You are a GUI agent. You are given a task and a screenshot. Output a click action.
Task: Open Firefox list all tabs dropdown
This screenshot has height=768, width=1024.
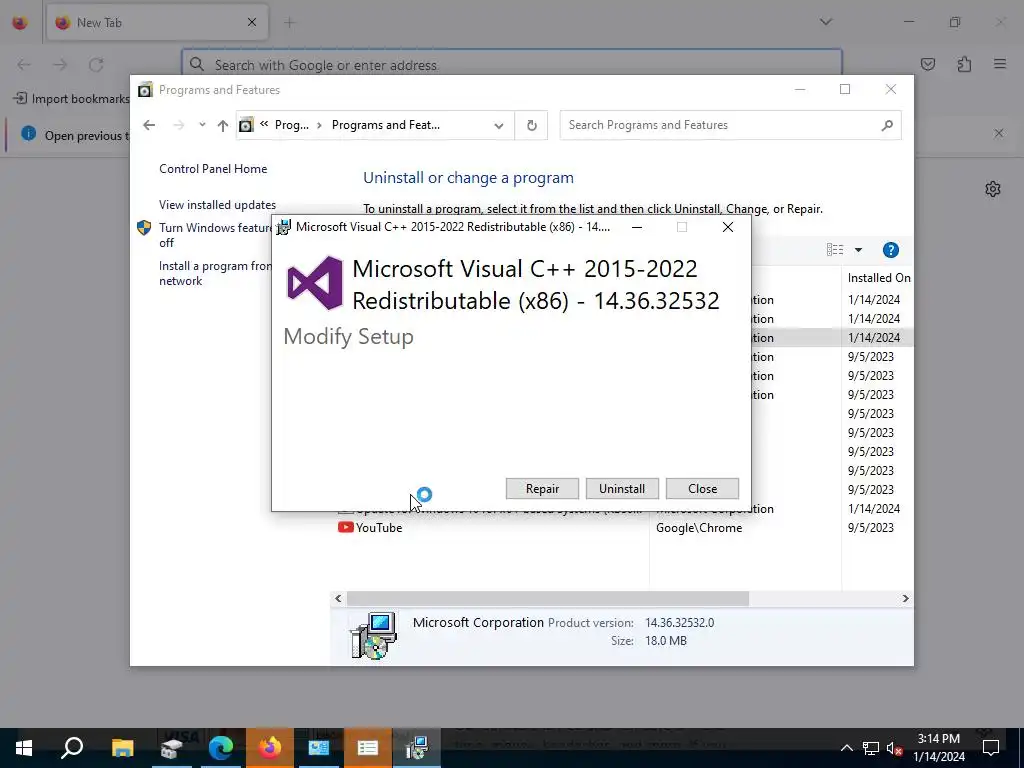(825, 22)
